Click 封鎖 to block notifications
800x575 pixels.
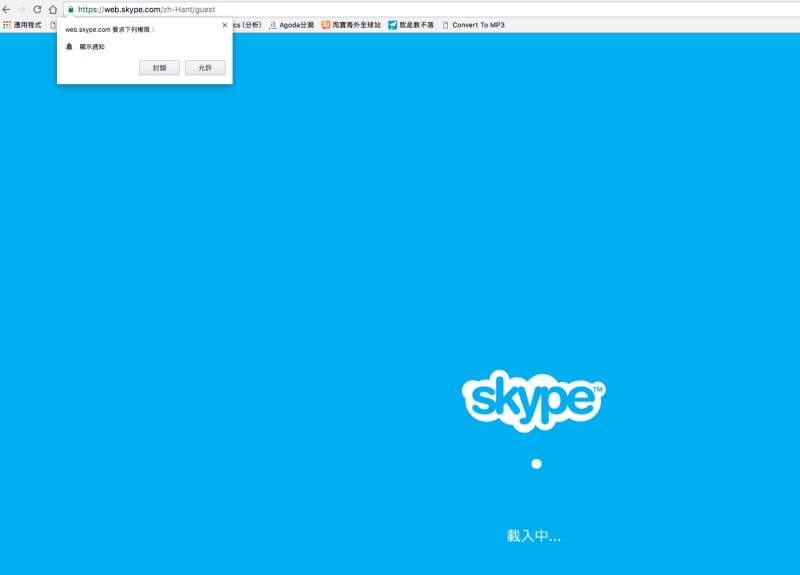pyautogui.click(x=159, y=67)
